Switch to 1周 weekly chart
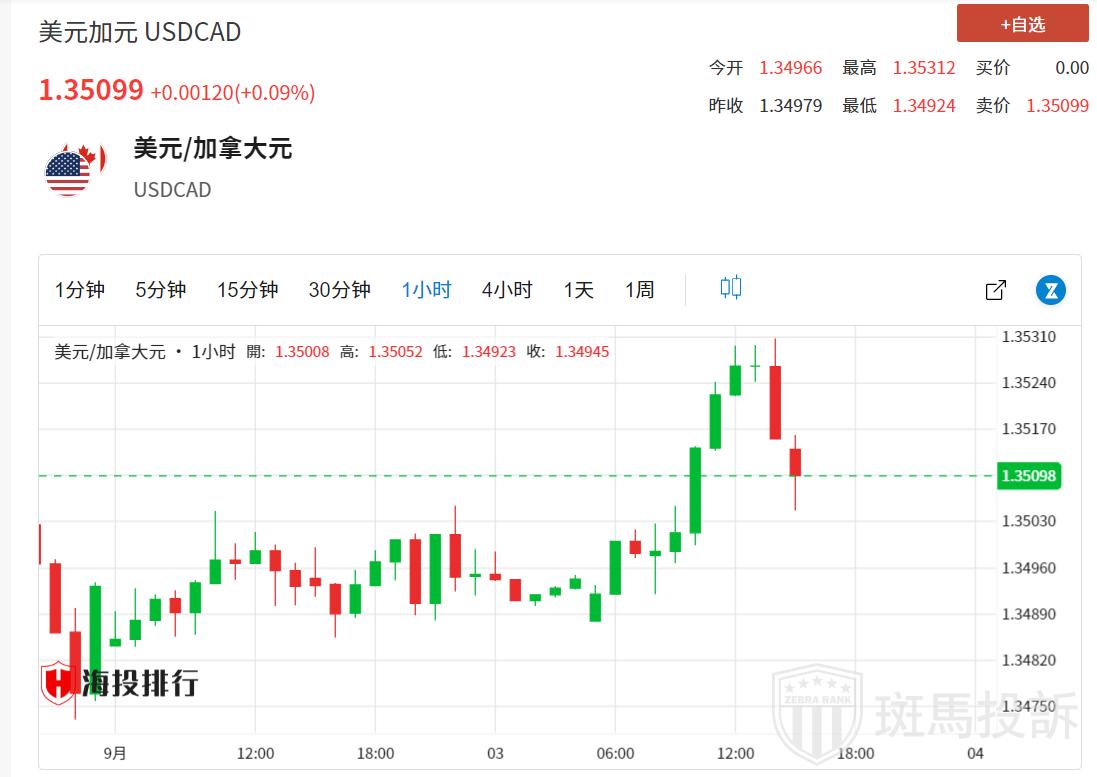The width and height of the screenshot is (1097, 777). [x=639, y=290]
